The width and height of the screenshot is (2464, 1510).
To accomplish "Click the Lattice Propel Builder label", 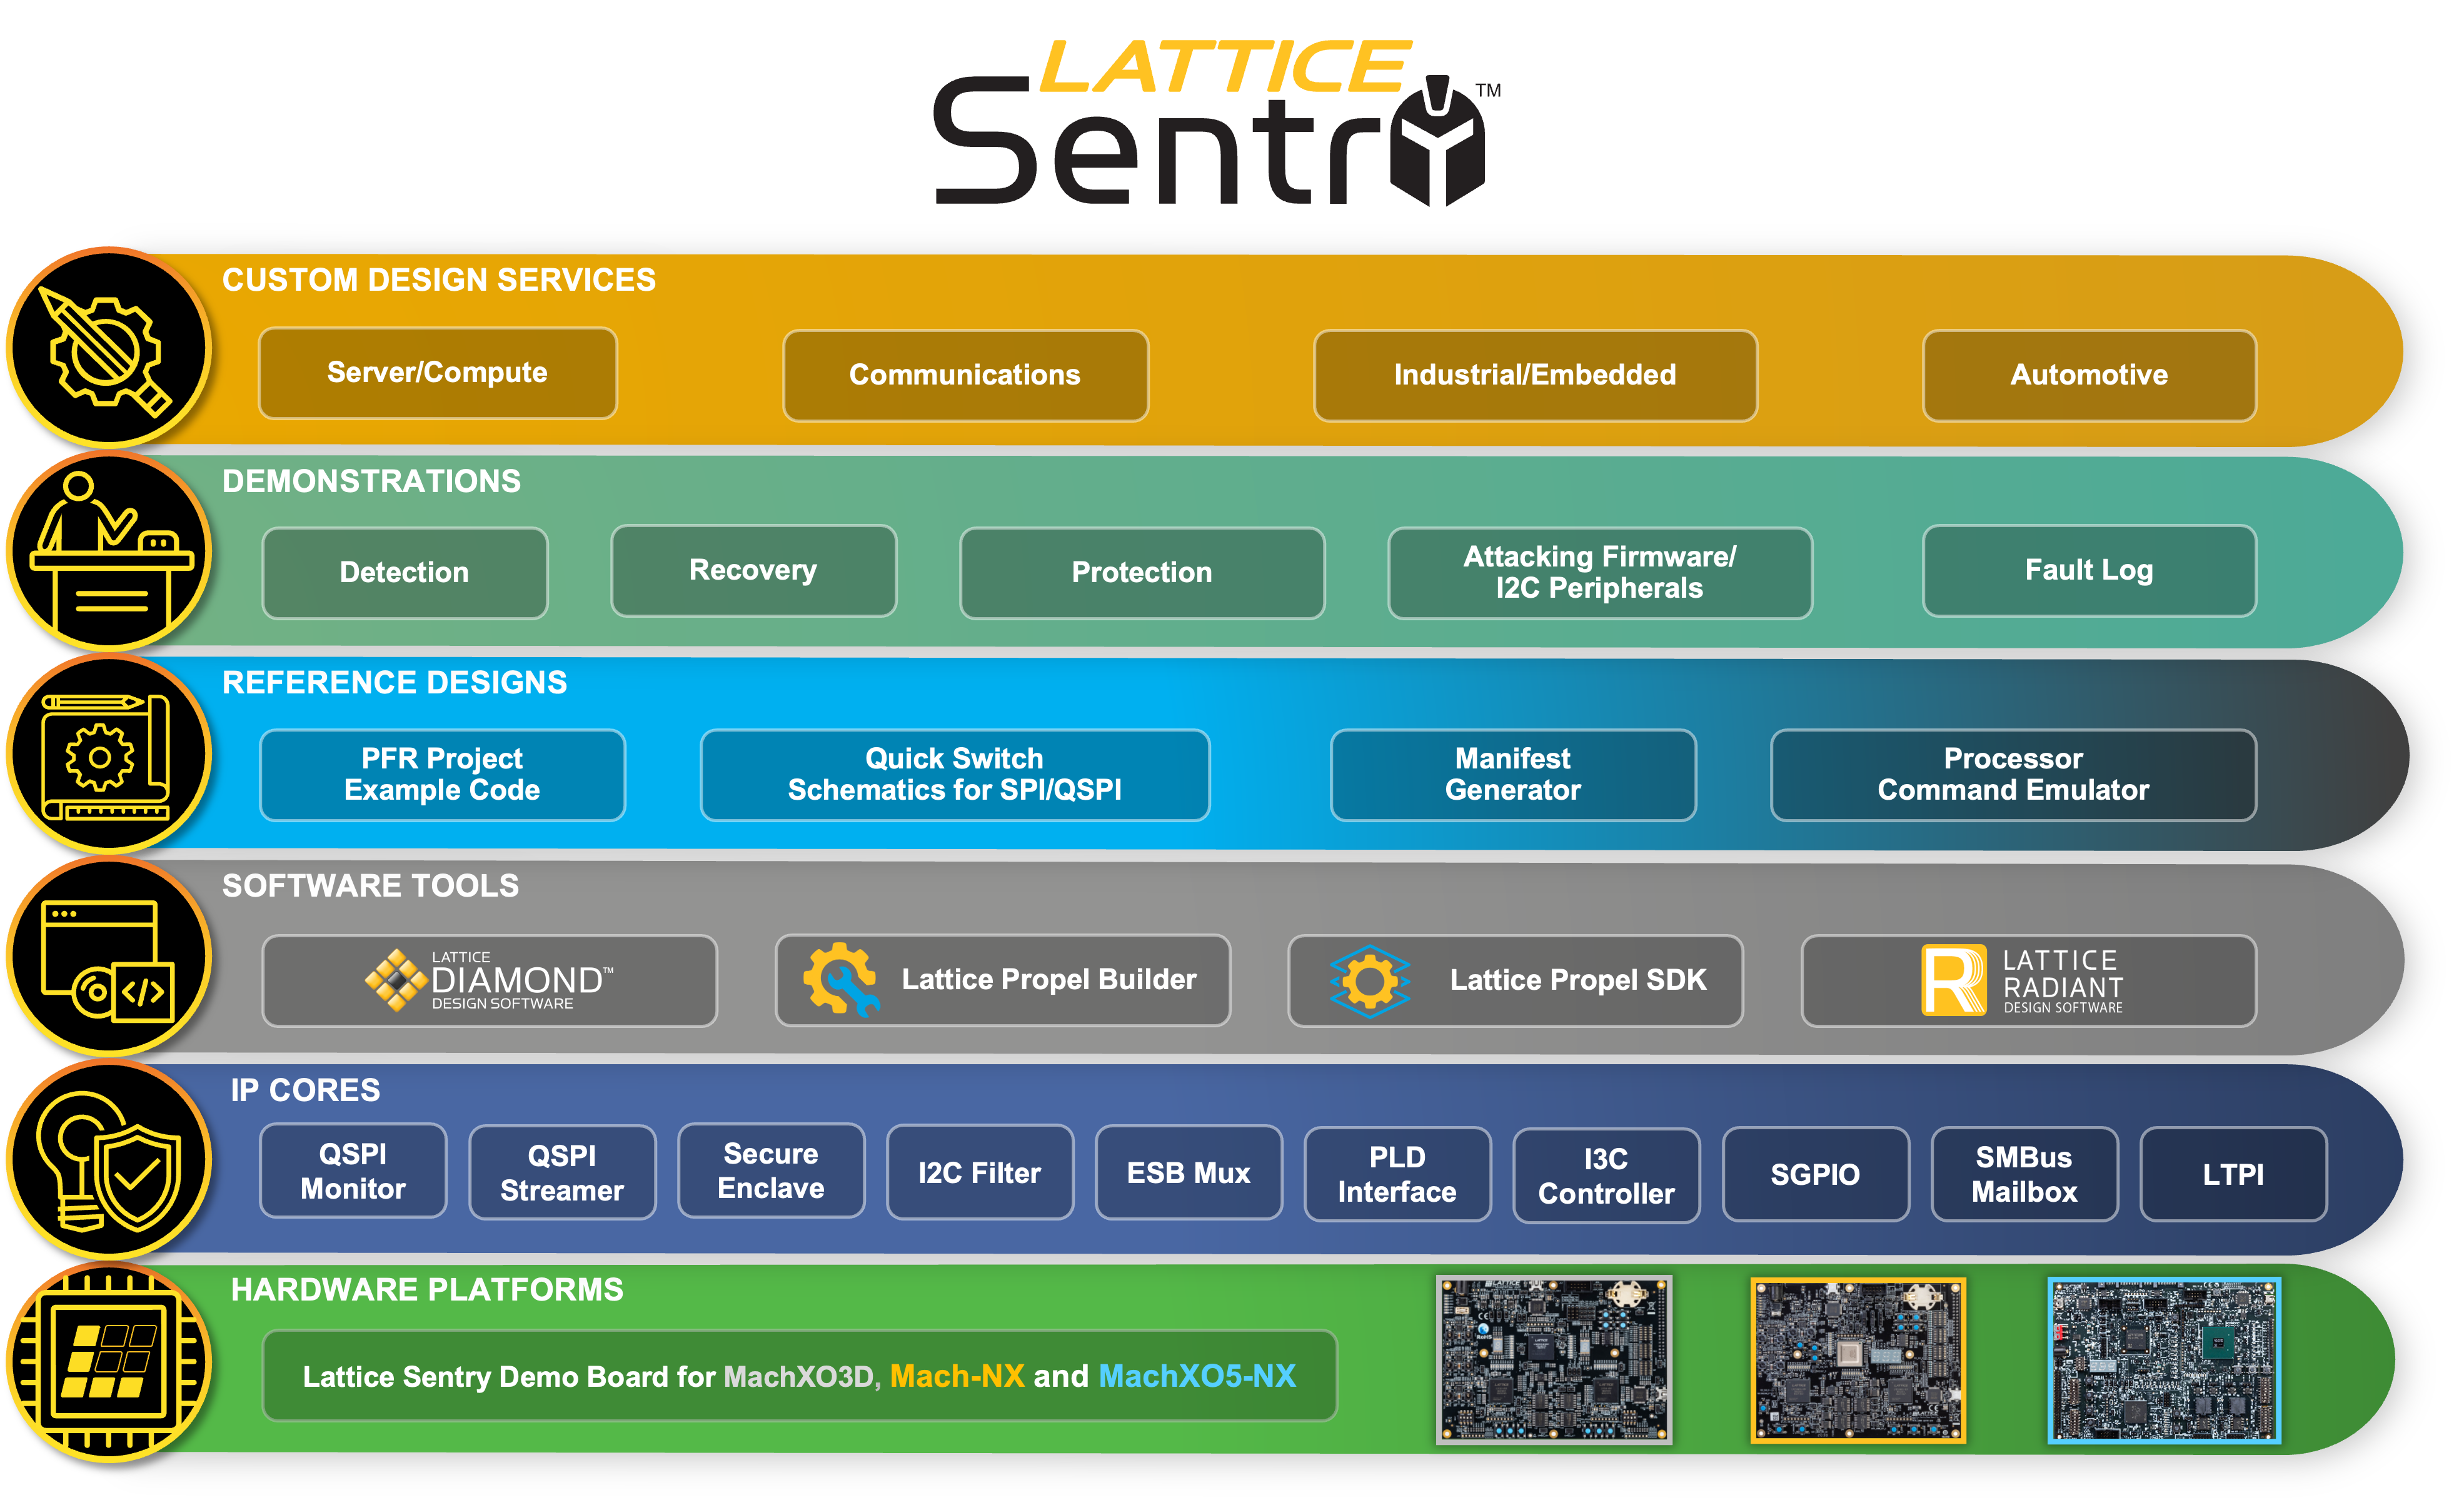I will [x=1049, y=980].
